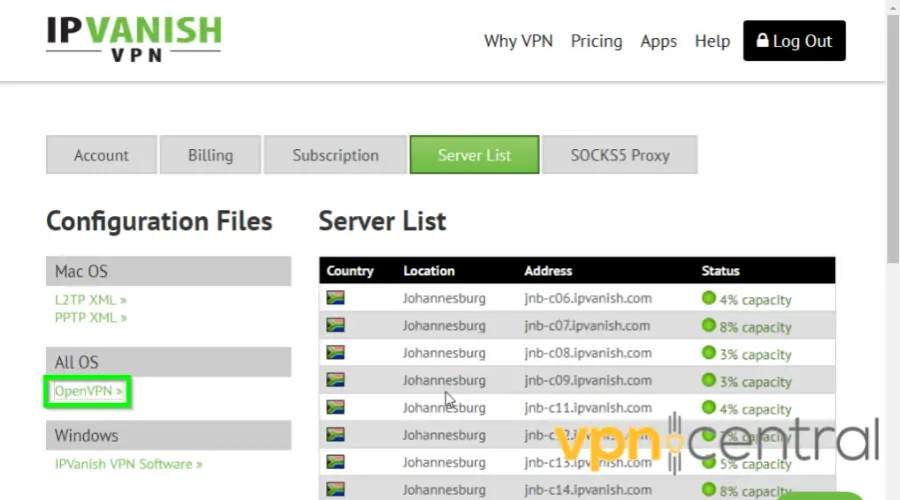This screenshot has width=900, height=500.
Task: Click the All OS section header
Action: (x=168, y=362)
